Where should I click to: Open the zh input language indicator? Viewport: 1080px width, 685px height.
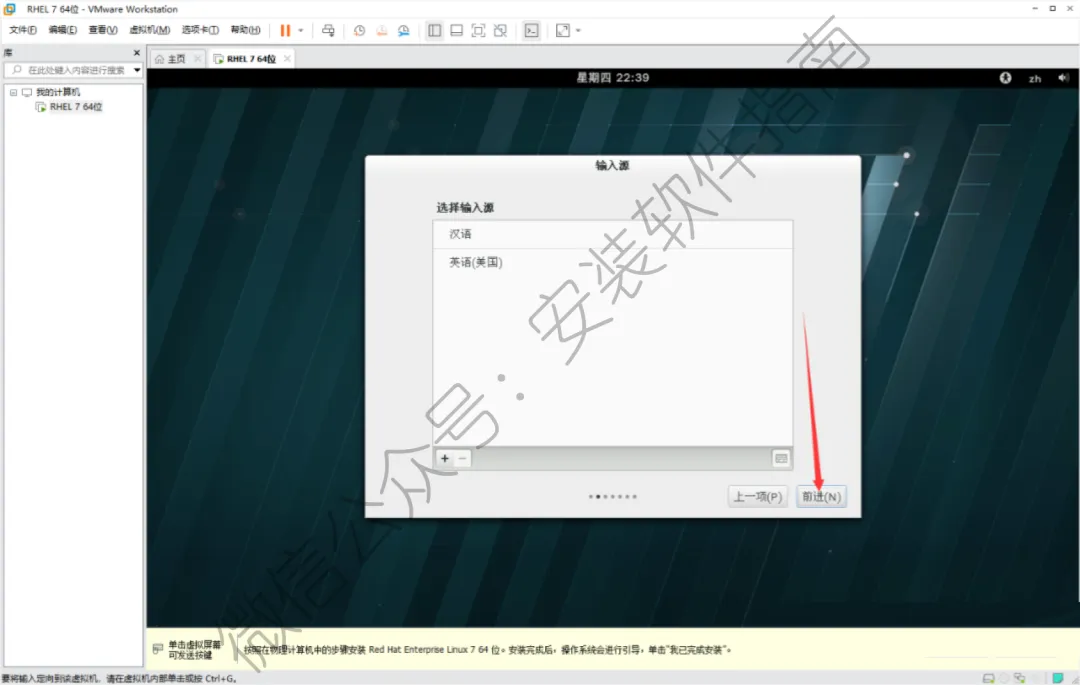click(1035, 78)
